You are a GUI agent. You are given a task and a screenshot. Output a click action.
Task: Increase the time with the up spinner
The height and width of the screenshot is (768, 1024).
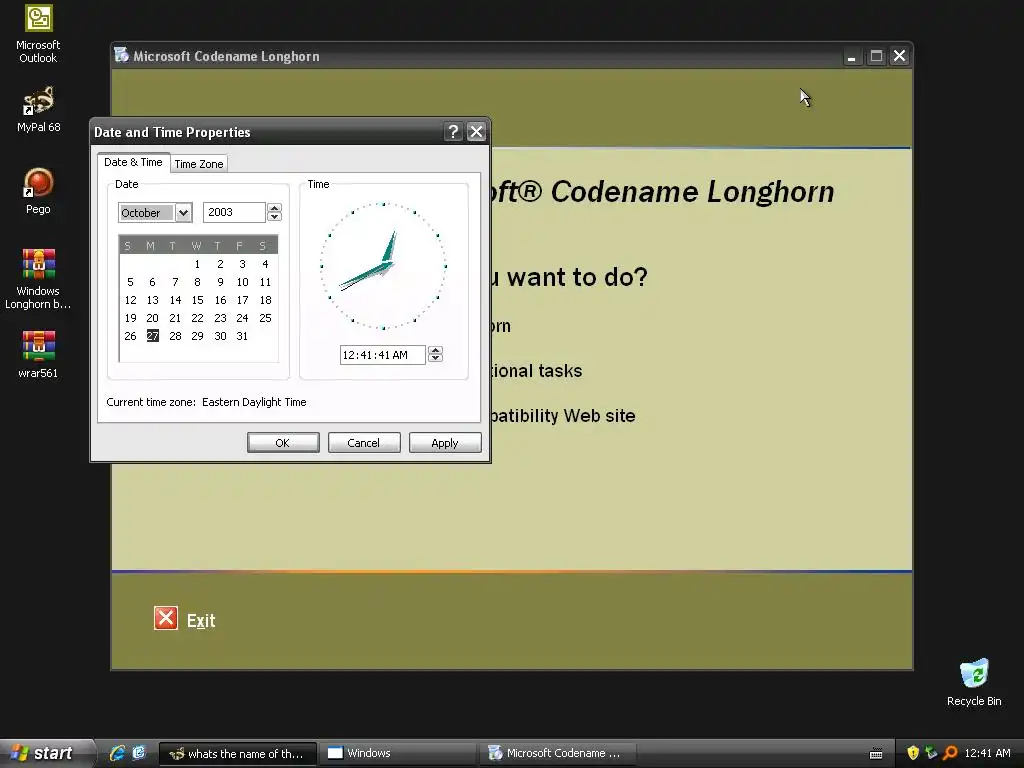(x=436, y=350)
